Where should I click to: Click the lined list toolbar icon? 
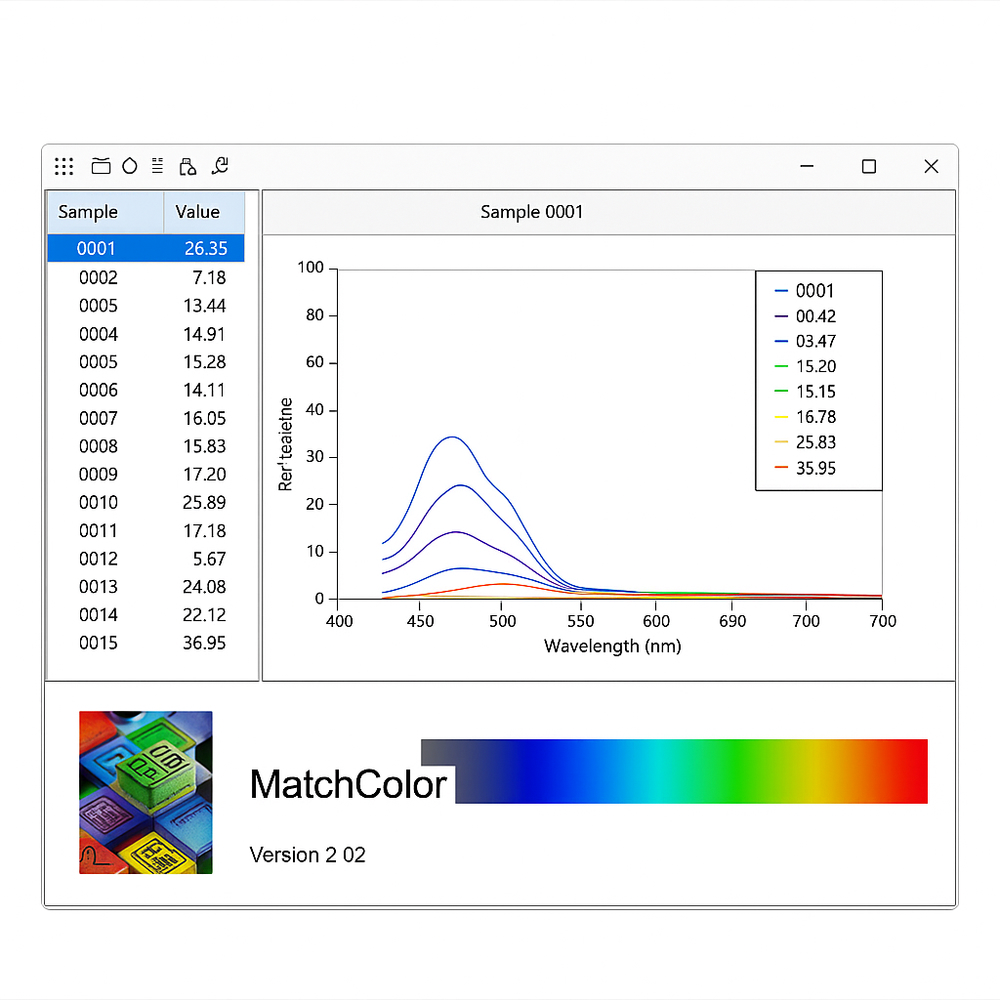158,166
